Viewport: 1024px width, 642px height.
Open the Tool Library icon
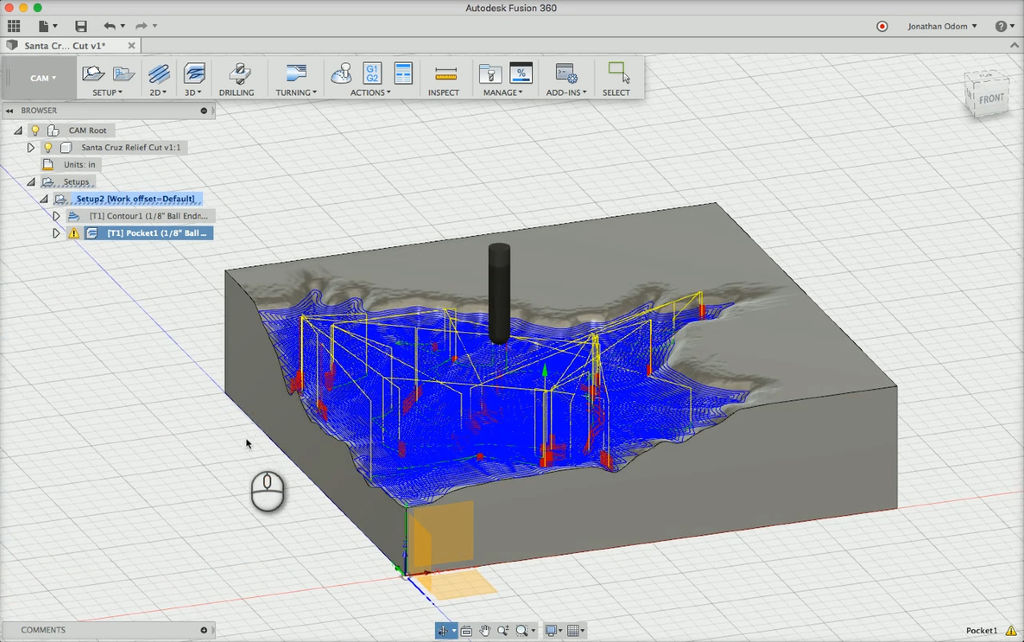489,73
